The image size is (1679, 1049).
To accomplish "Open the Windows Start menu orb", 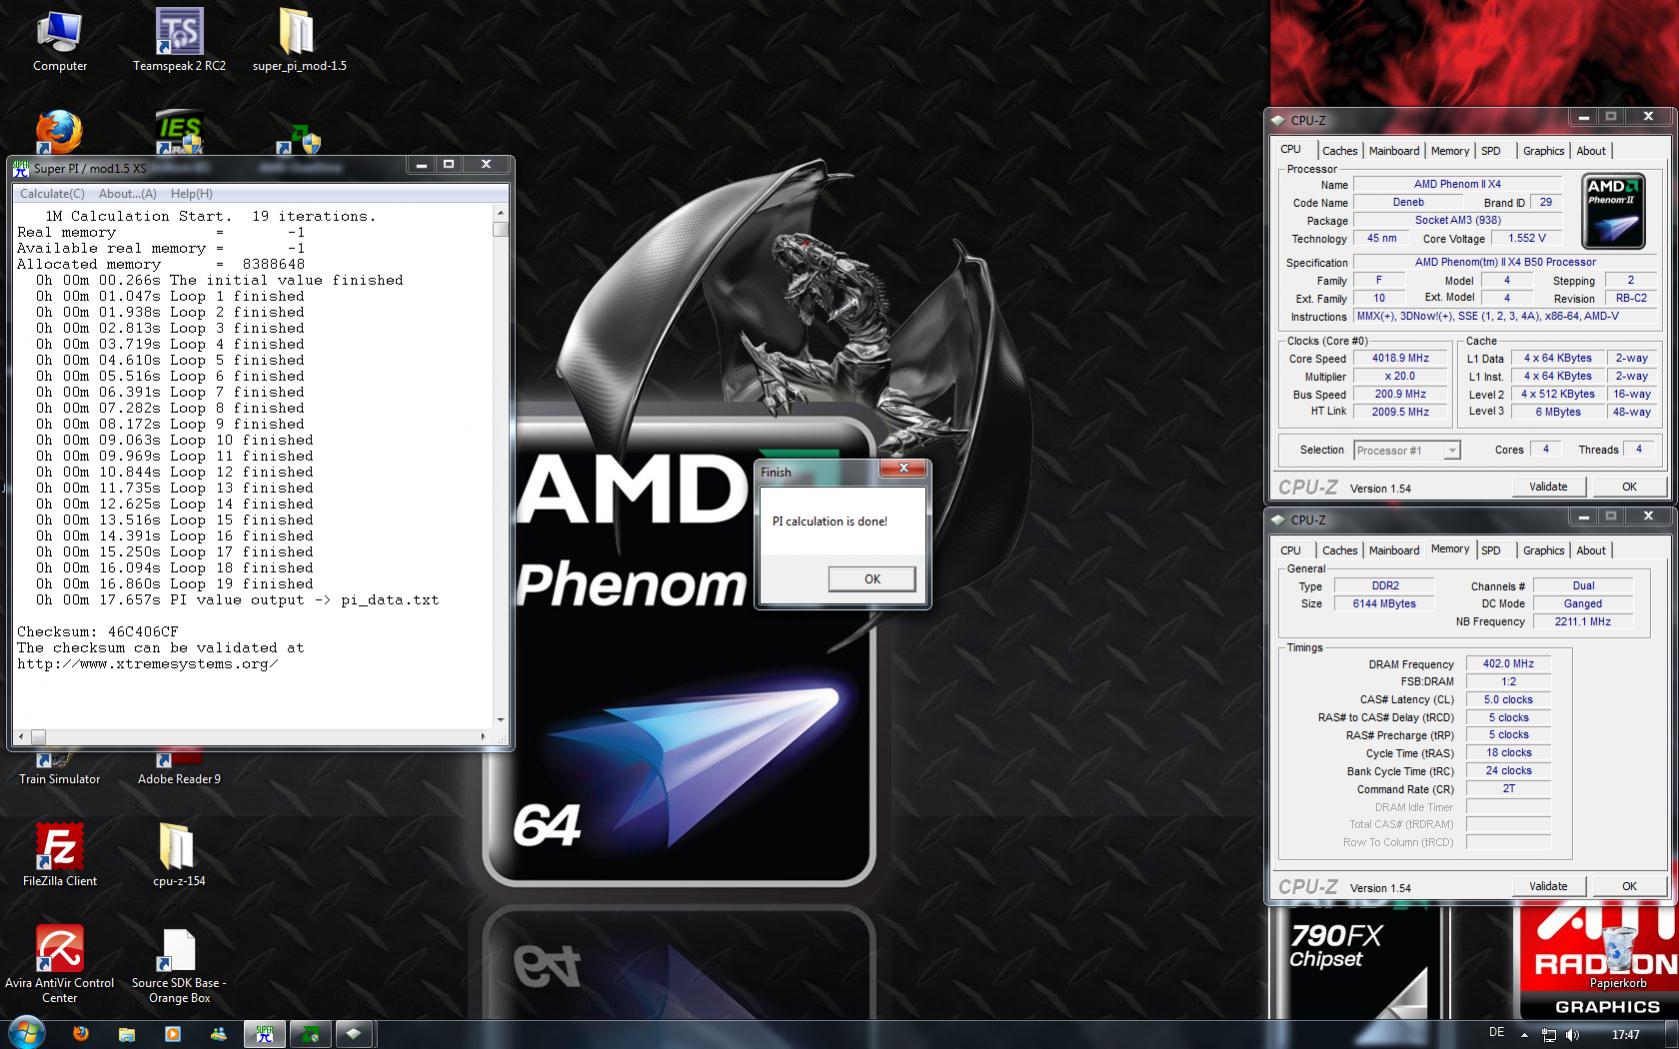I will (x=25, y=1033).
